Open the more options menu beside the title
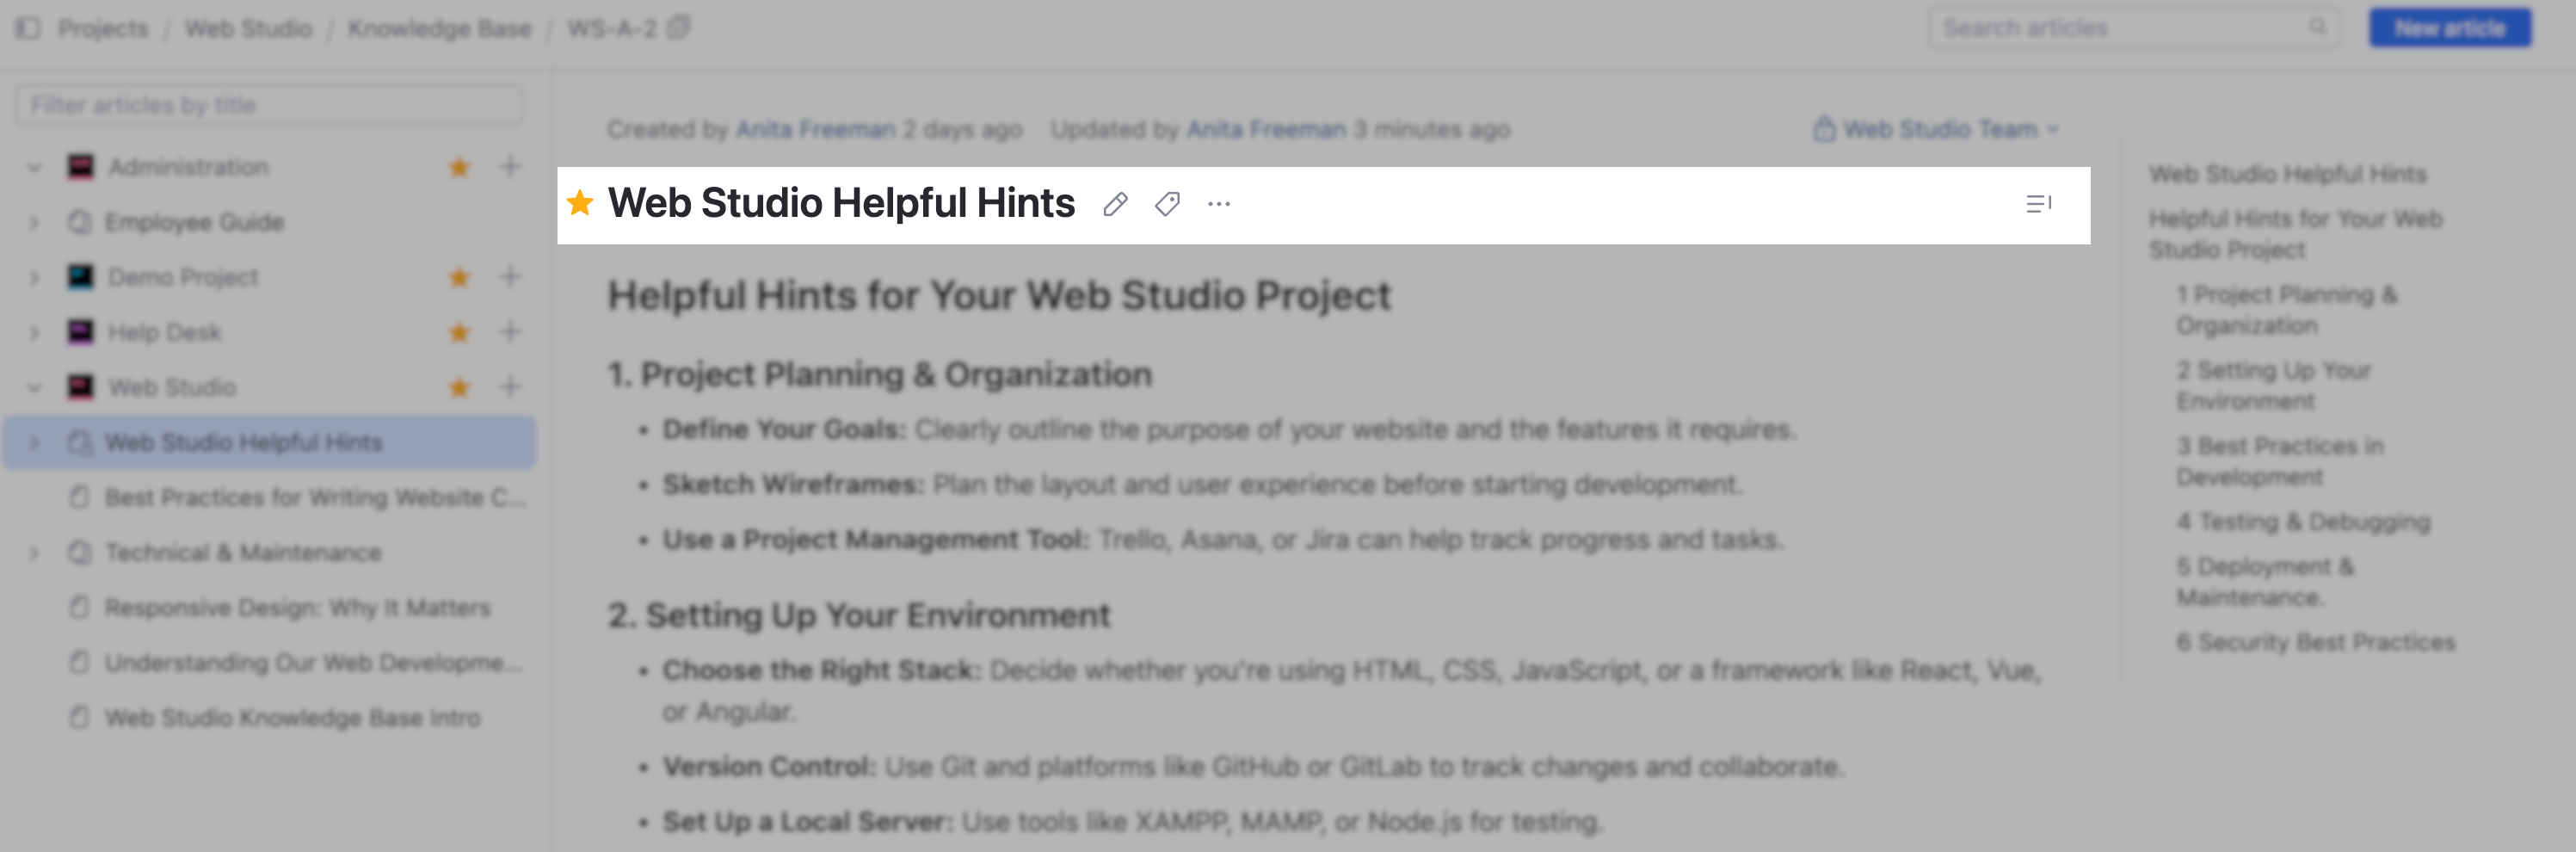This screenshot has height=852, width=2576. [1219, 205]
